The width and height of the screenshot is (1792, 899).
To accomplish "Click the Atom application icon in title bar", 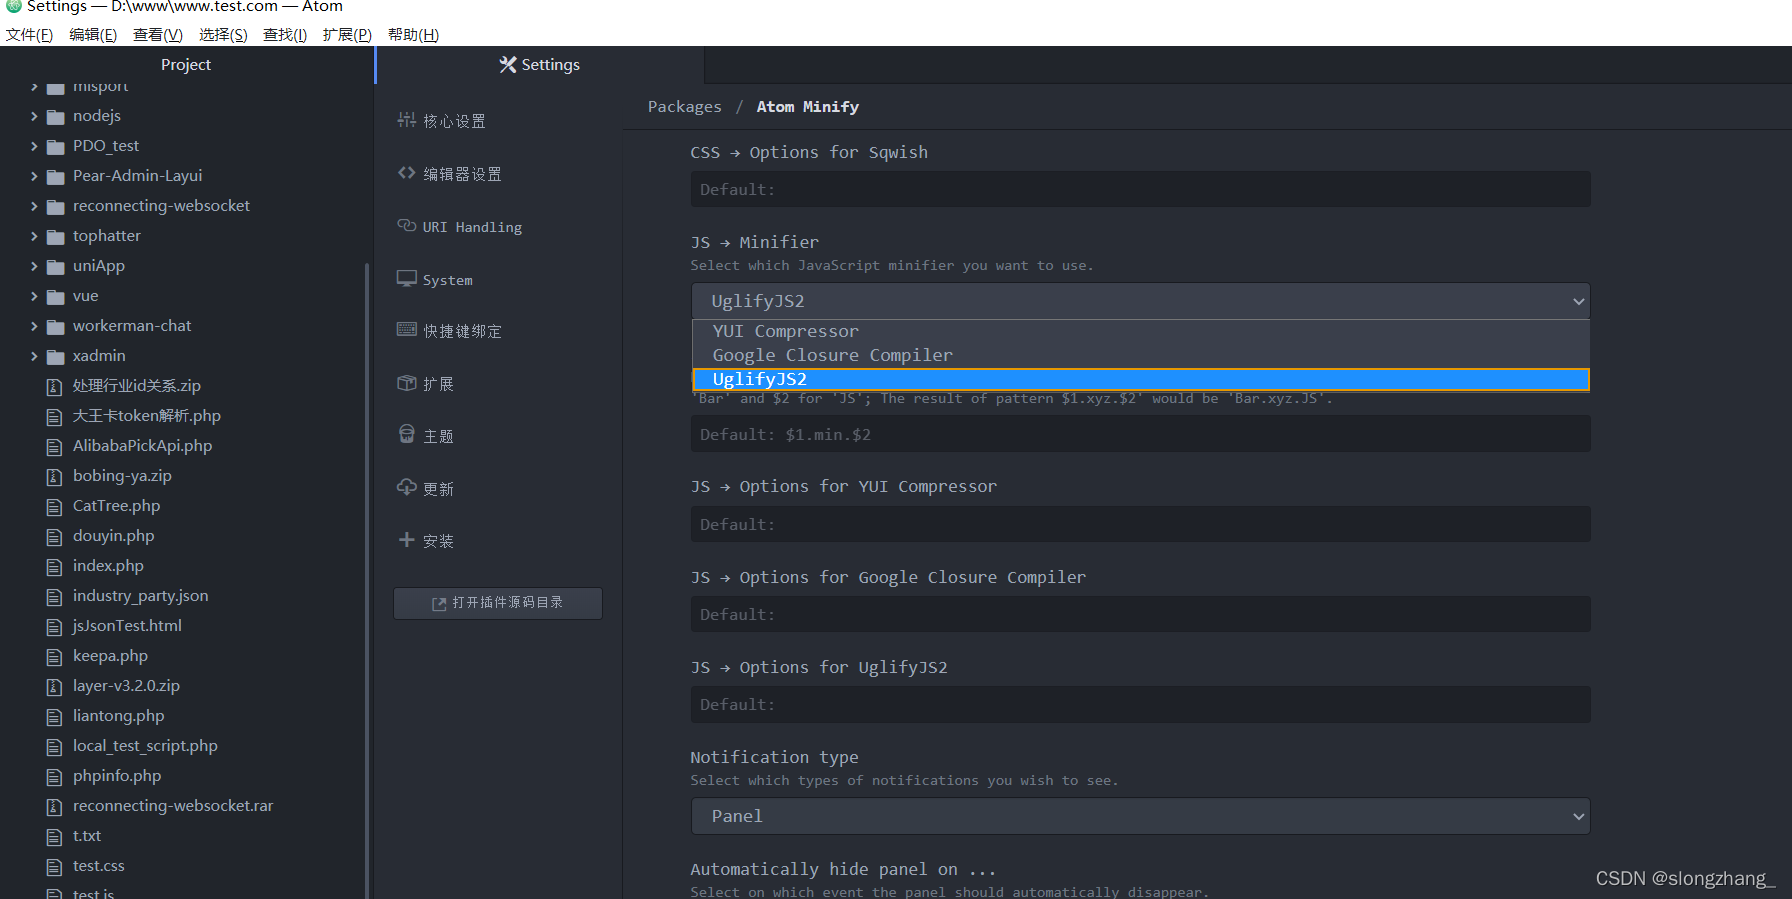I will click(x=14, y=6).
